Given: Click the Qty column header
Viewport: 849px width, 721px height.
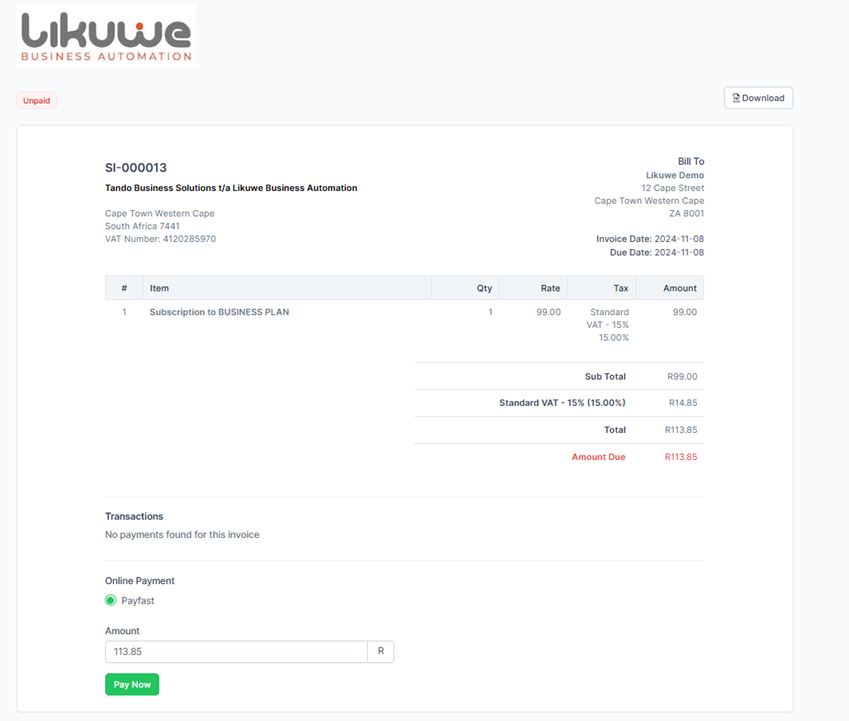Looking at the screenshot, I should point(484,288).
